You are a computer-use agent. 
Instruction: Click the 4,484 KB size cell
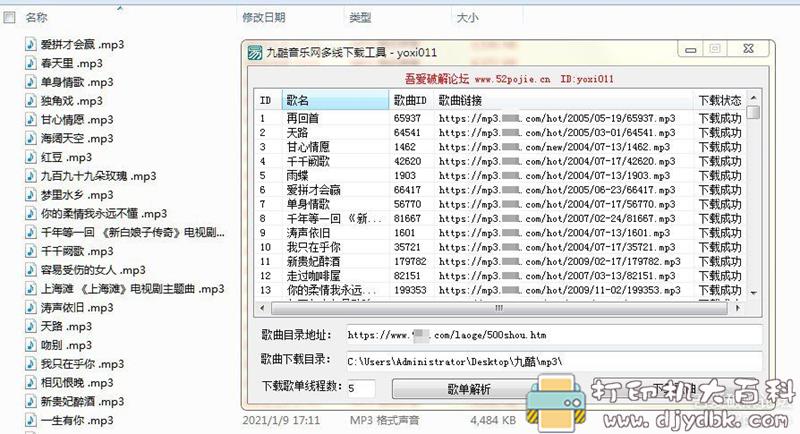[493, 421]
